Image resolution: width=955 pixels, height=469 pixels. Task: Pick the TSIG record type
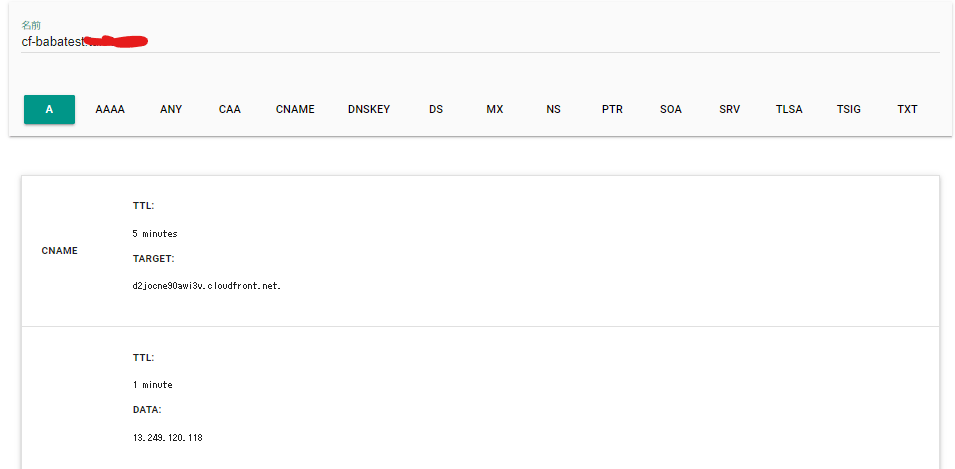pyautogui.click(x=849, y=110)
